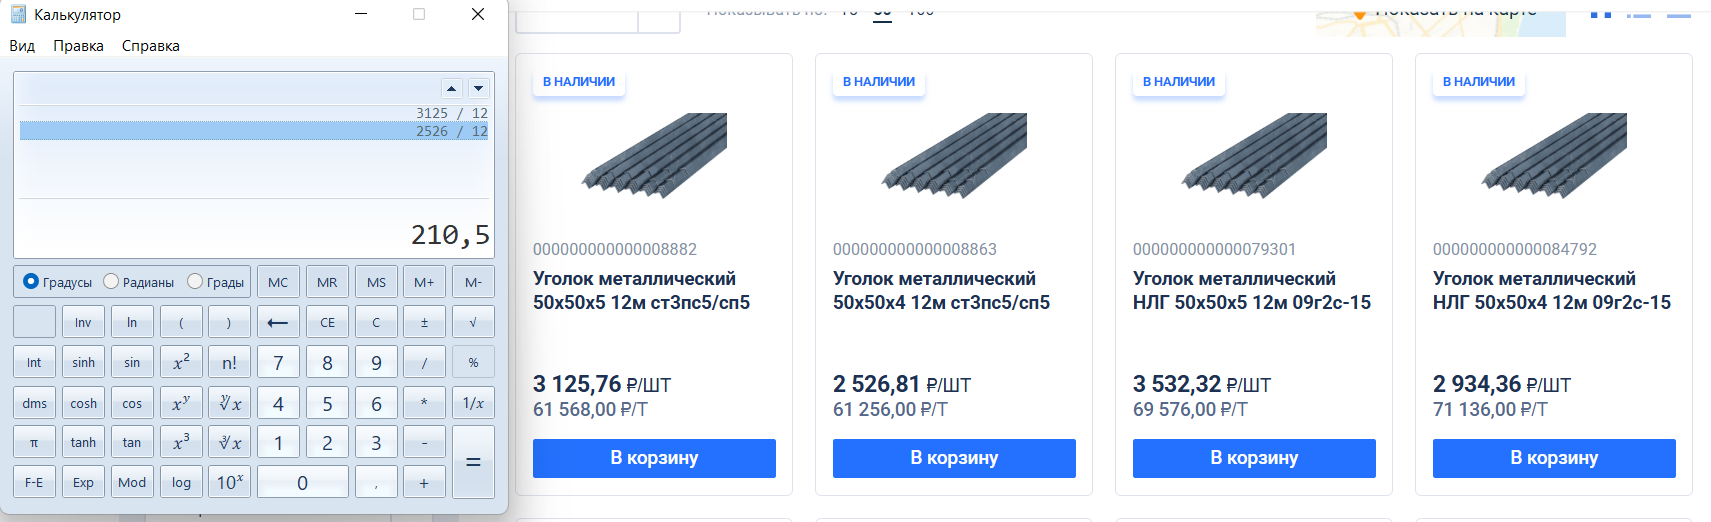Viewport: 1711px width, 522px height.
Task: Click the square root button
Action: point(473,322)
